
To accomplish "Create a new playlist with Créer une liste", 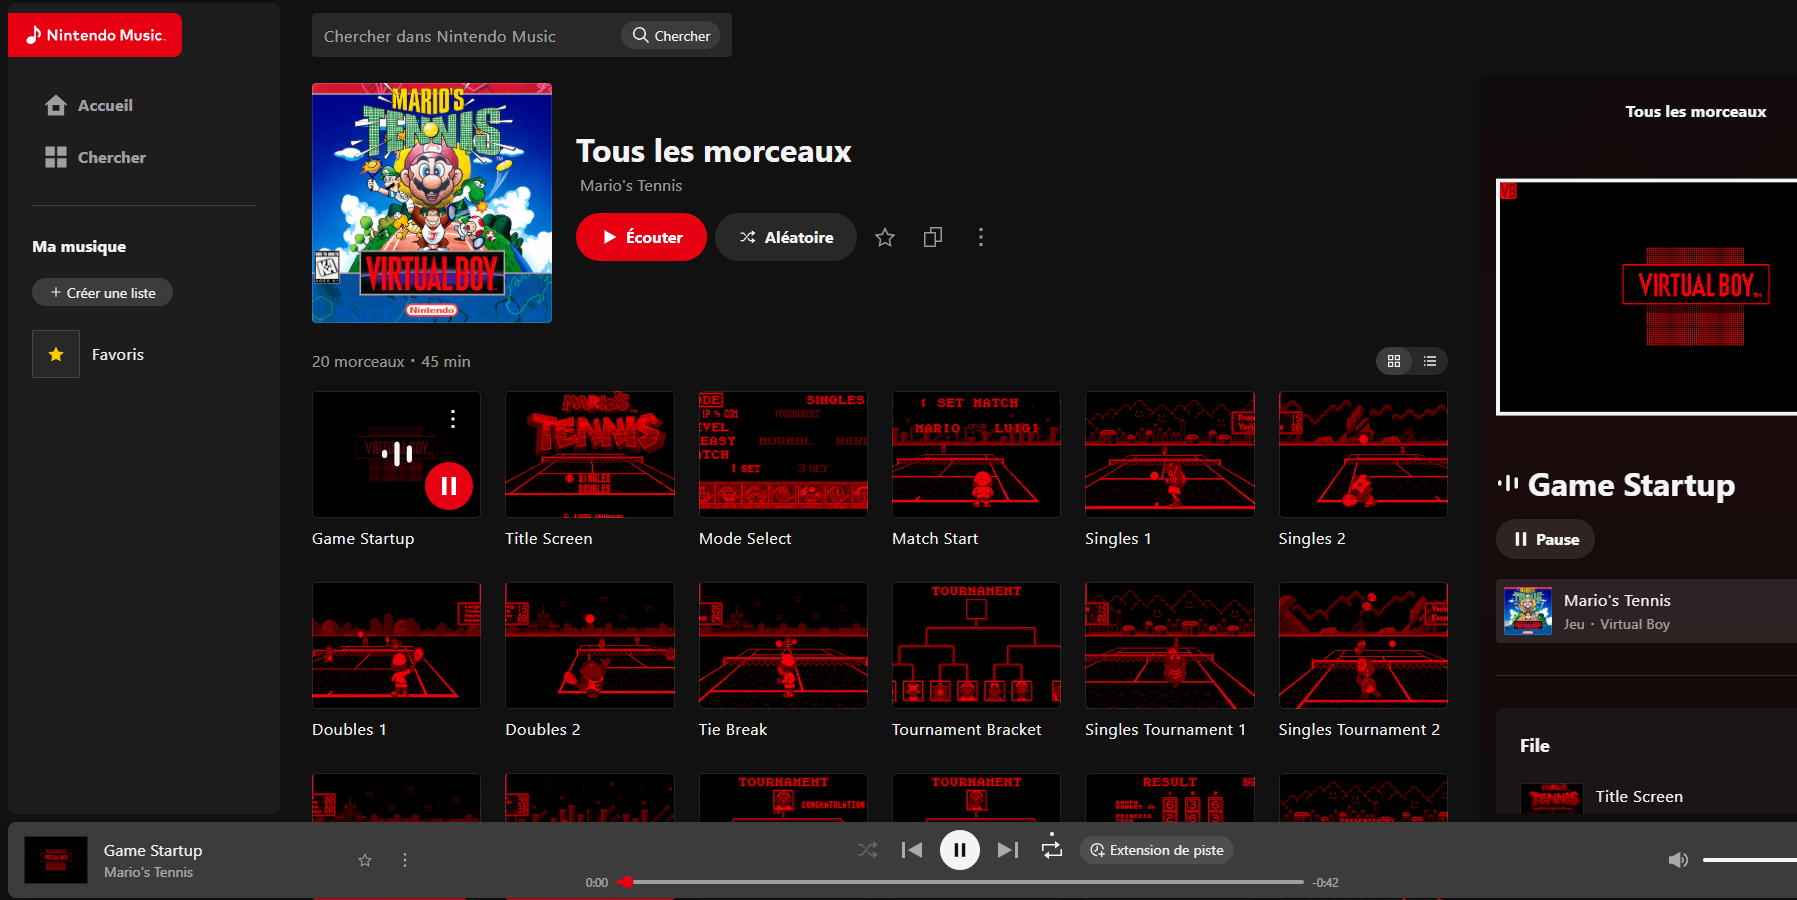I will point(103,293).
